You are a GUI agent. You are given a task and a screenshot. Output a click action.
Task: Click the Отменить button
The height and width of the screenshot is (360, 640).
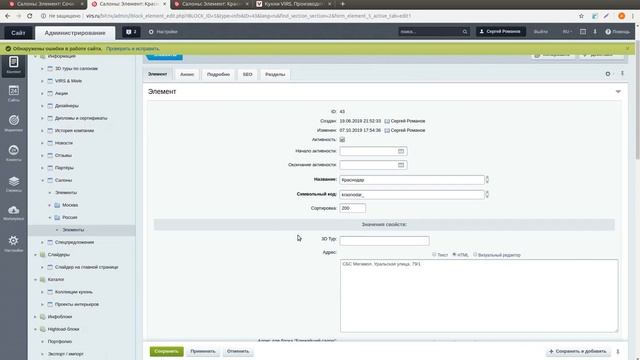(x=238, y=351)
